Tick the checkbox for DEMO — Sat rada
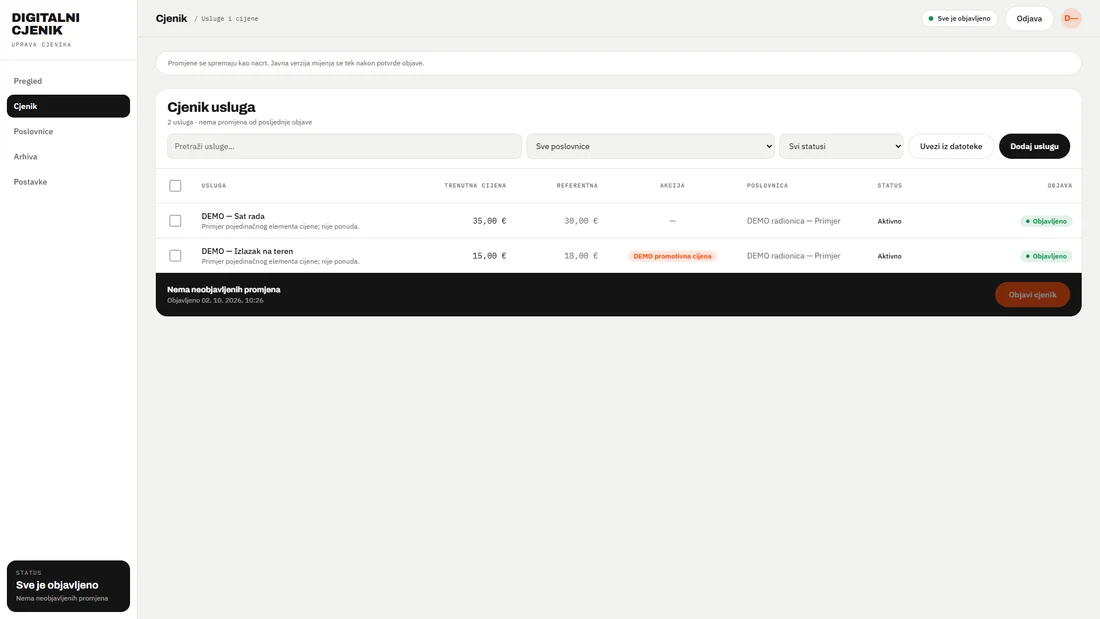The height and width of the screenshot is (619, 1100). coord(175,221)
